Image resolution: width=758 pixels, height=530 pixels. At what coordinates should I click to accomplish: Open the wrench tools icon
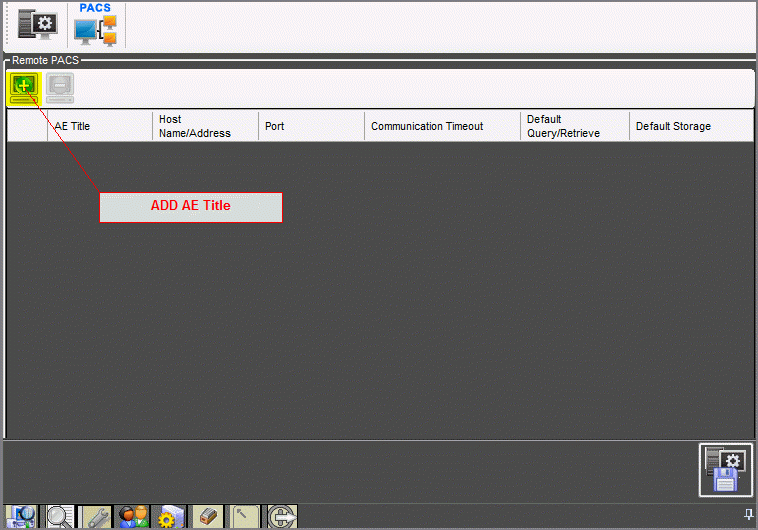point(96,516)
